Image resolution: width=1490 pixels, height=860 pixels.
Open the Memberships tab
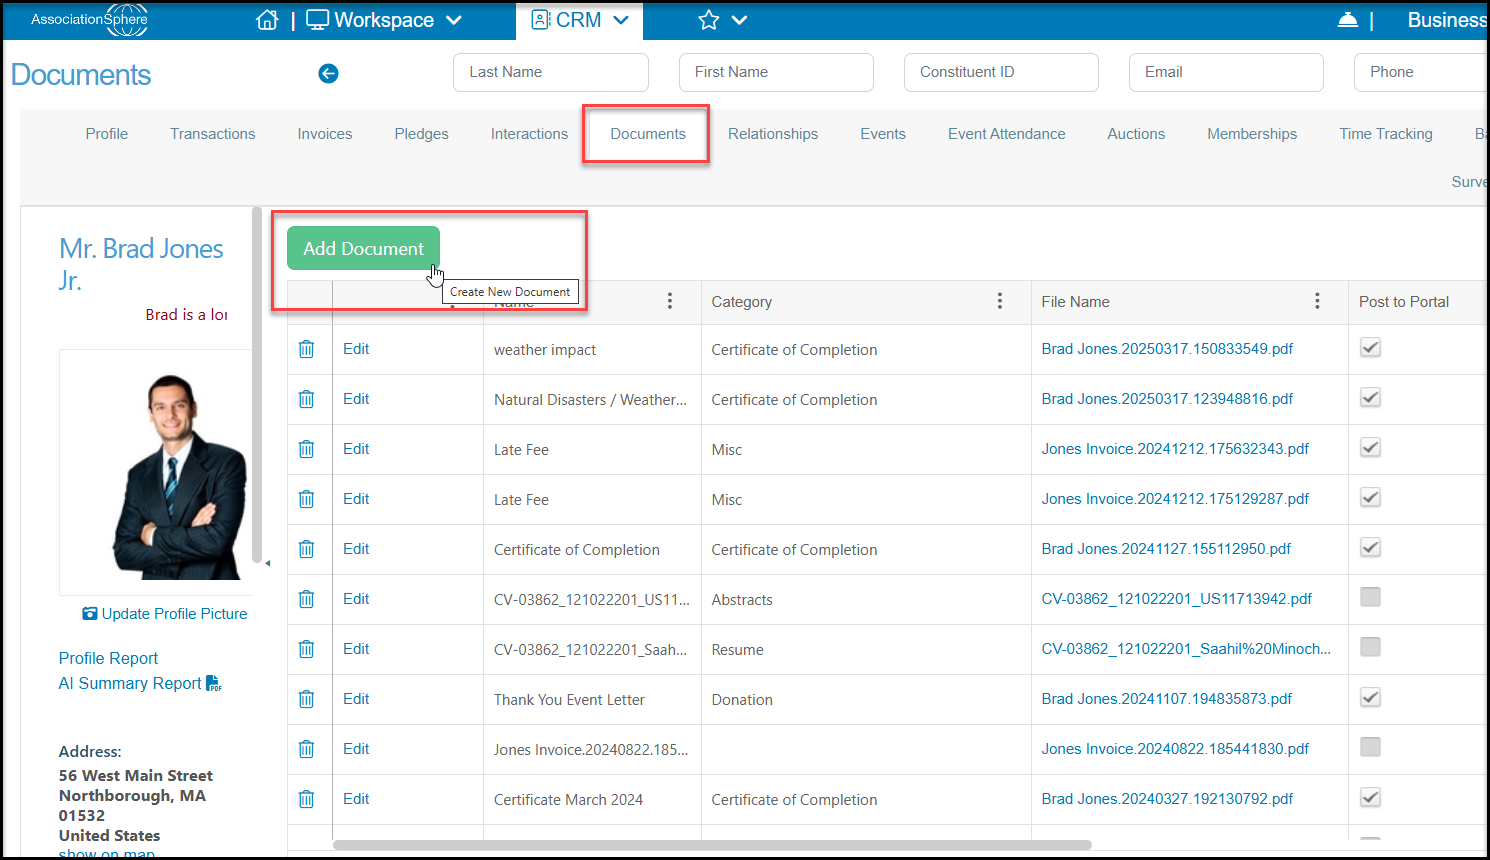1252,134
